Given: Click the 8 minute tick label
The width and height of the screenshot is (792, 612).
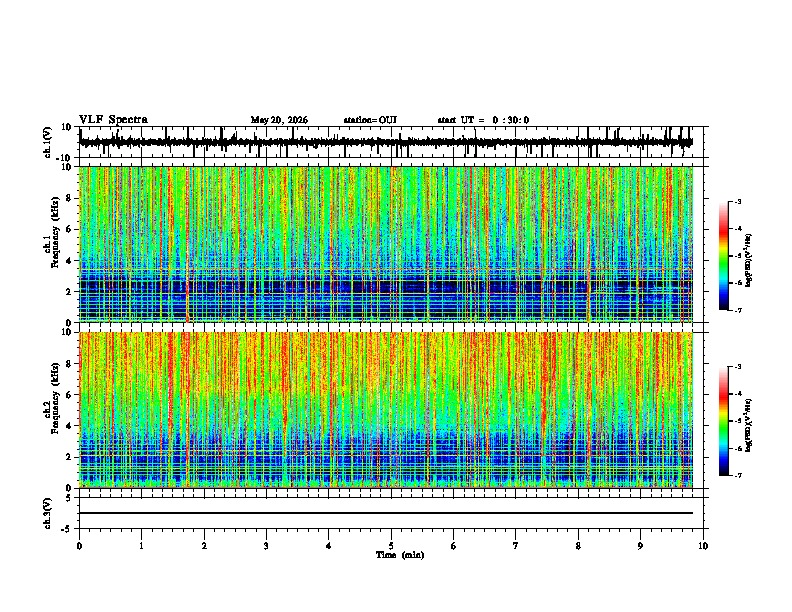Looking at the screenshot, I should tap(578, 546).
